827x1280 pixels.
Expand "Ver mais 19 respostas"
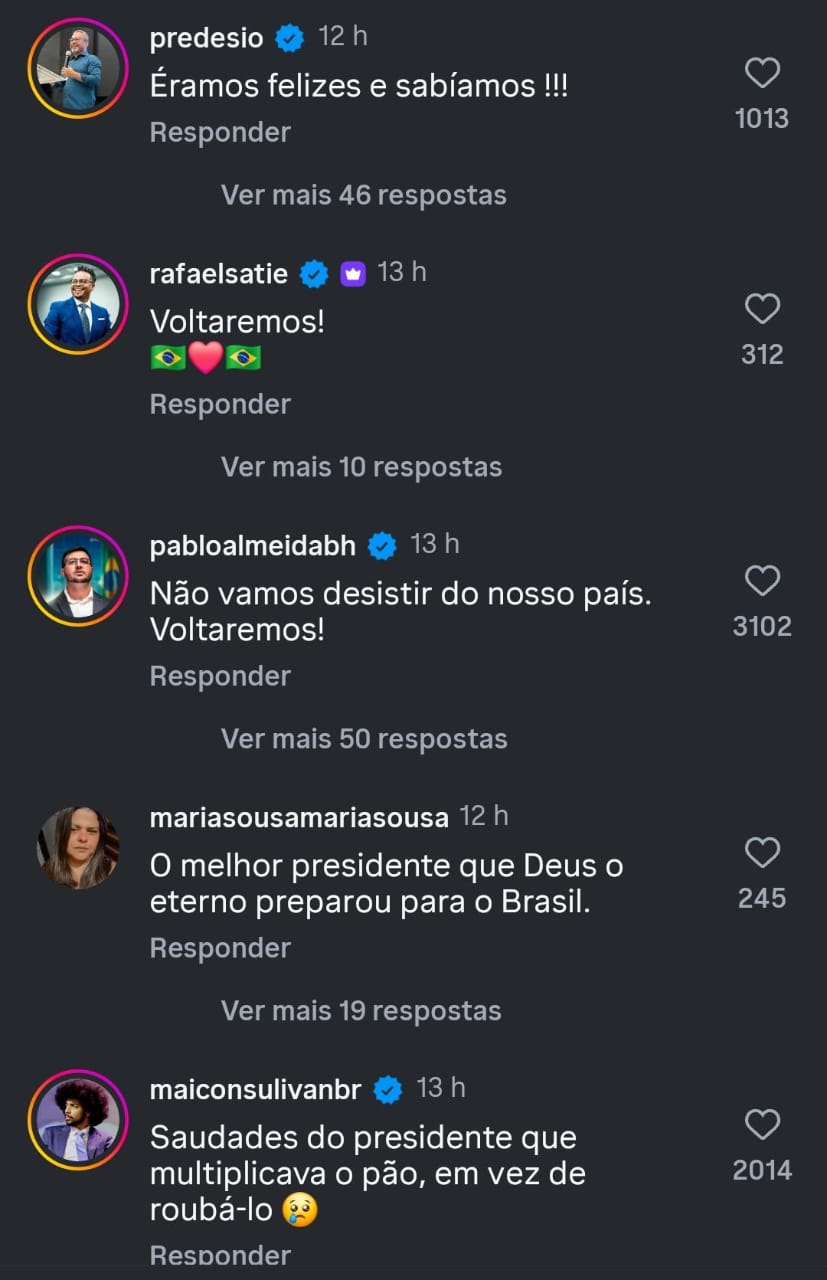[x=361, y=1011]
